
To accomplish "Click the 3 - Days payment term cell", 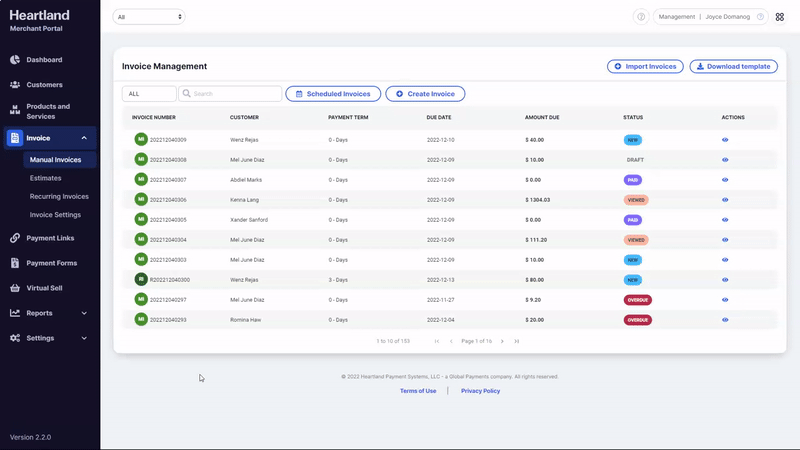I will tap(338, 280).
